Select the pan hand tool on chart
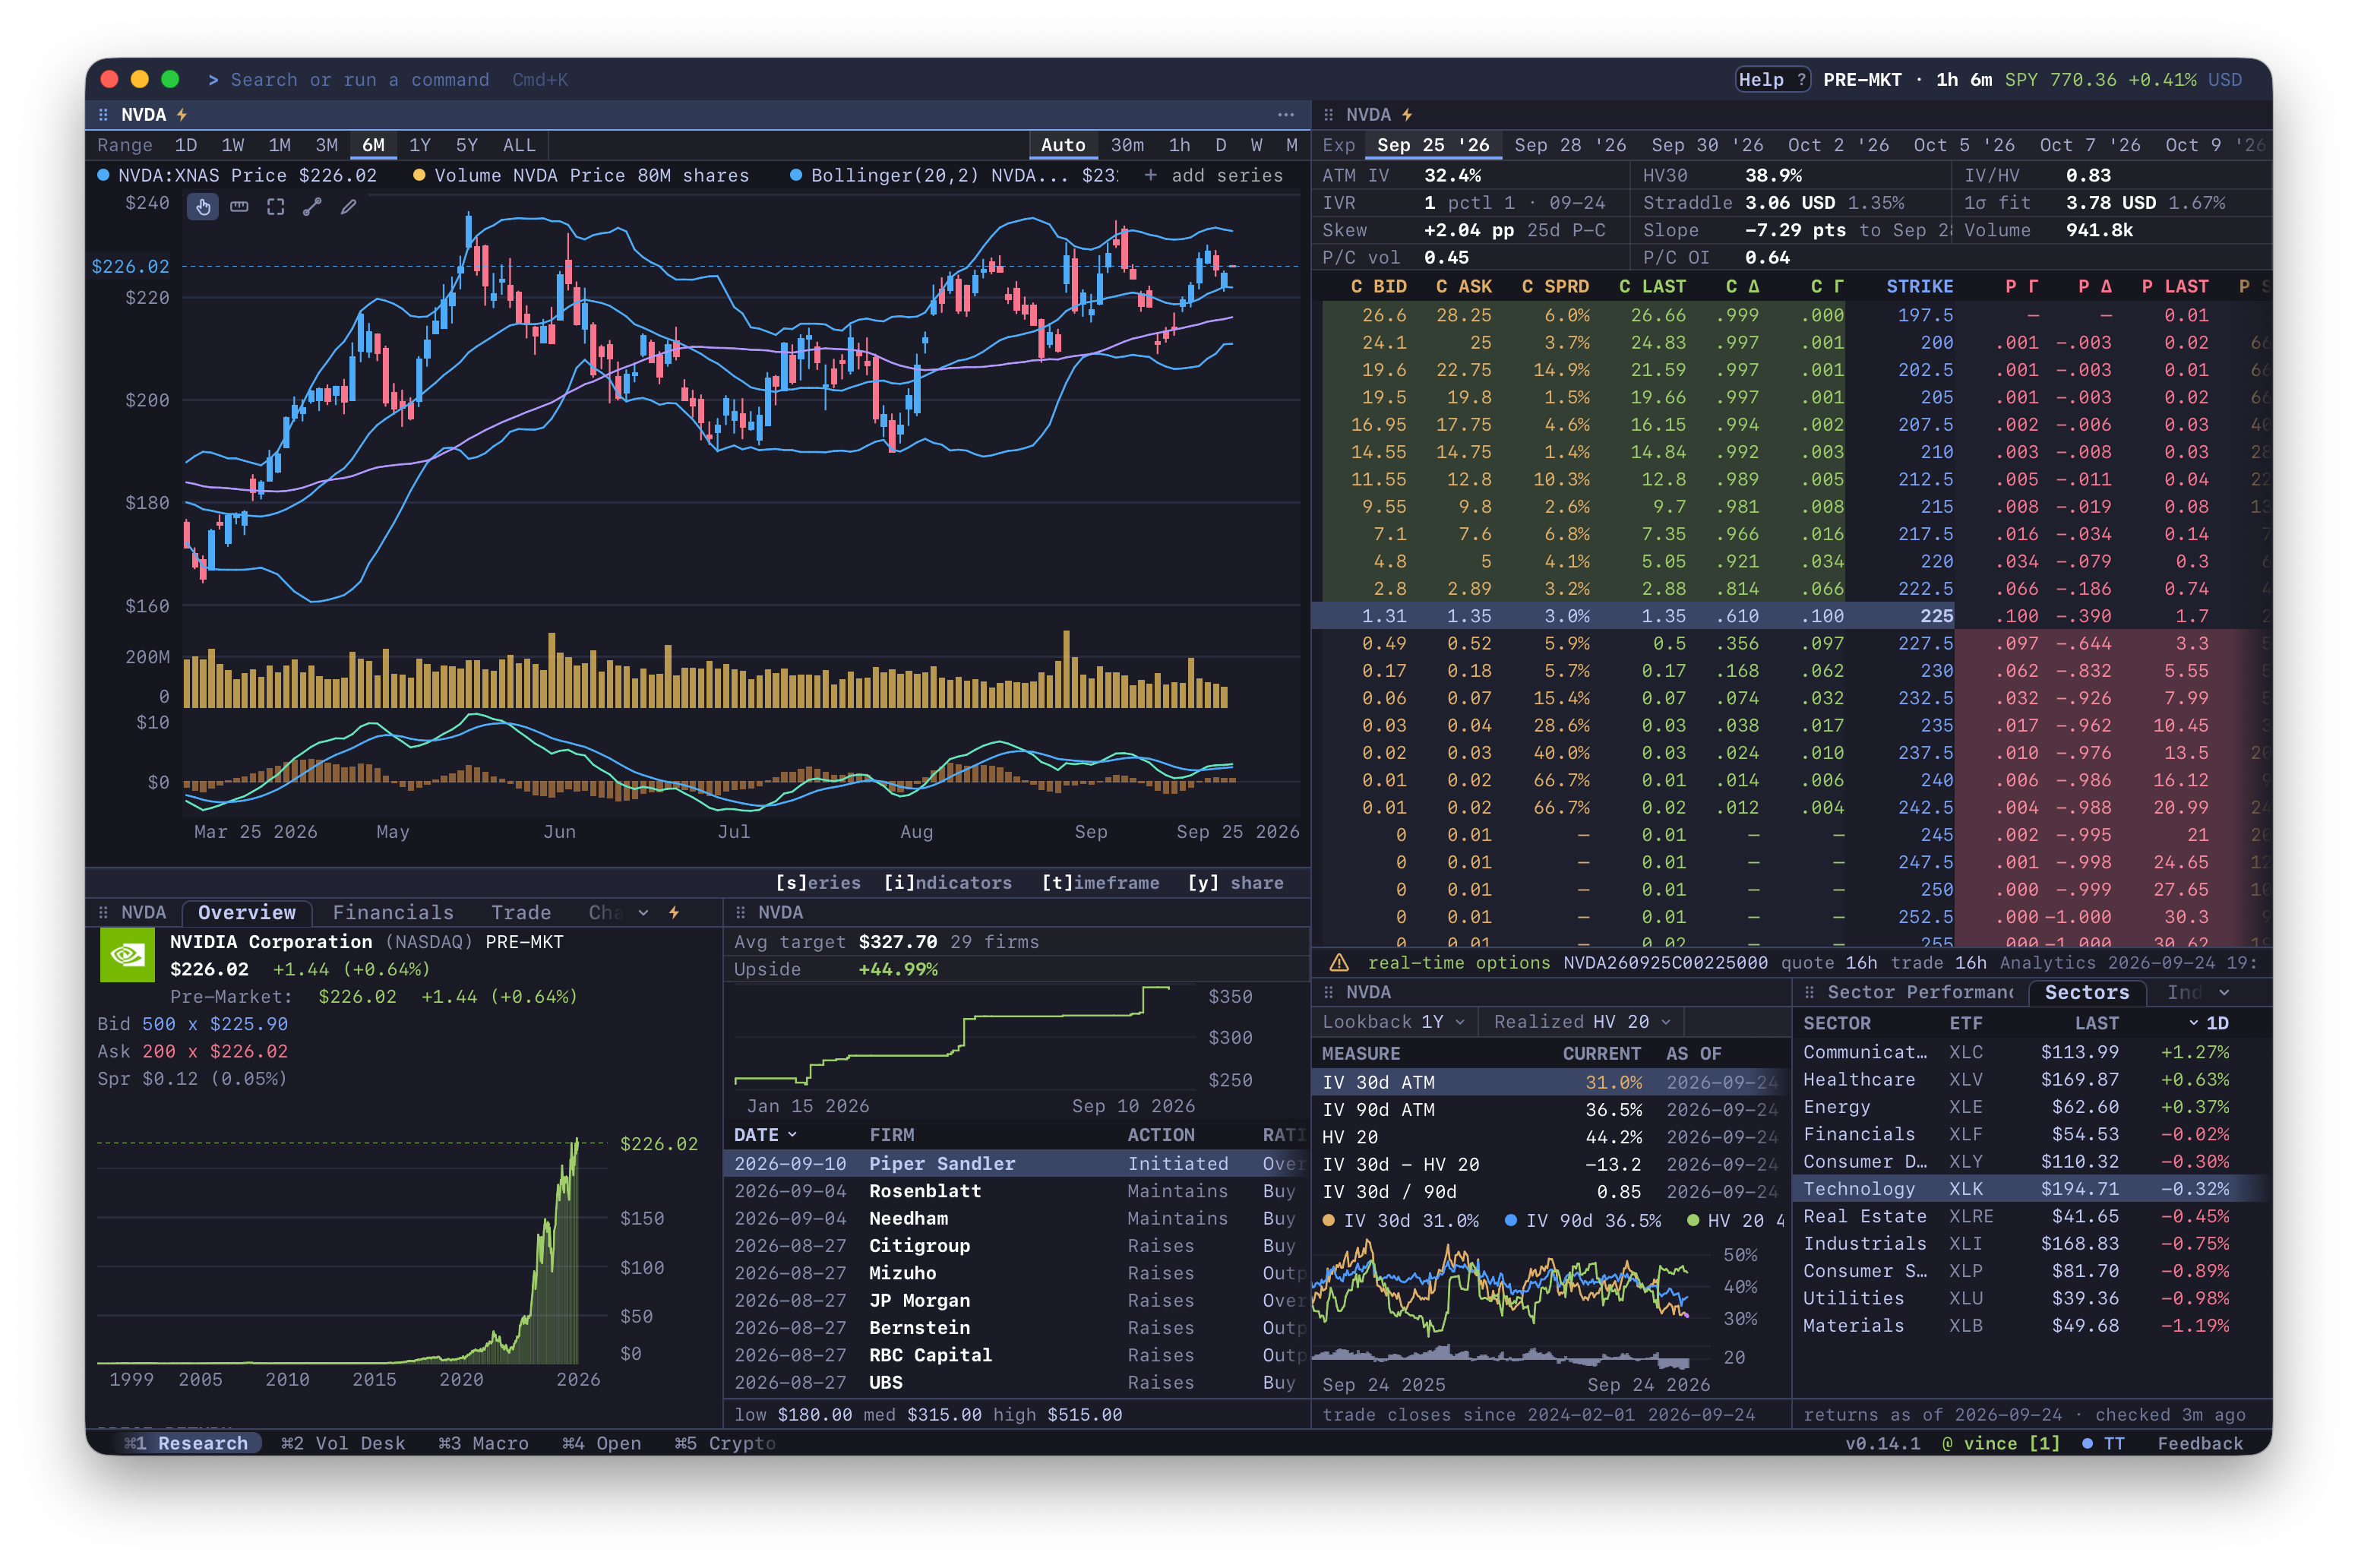The width and height of the screenshot is (2358, 1568). click(203, 207)
